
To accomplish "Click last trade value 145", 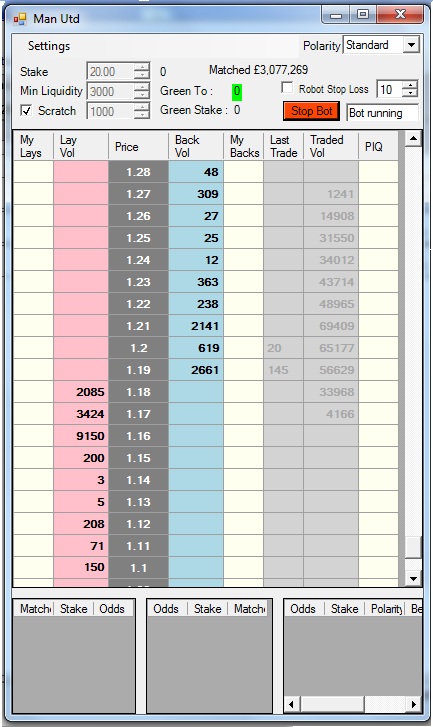I will click(283, 370).
